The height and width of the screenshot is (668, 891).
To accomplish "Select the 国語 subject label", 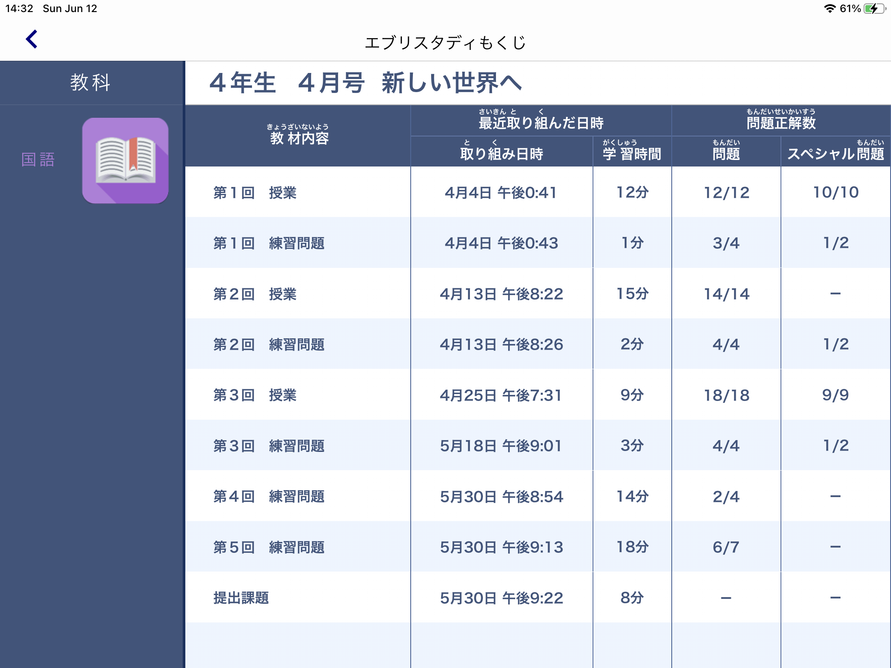I will pyautogui.click(x=39, y=160).
